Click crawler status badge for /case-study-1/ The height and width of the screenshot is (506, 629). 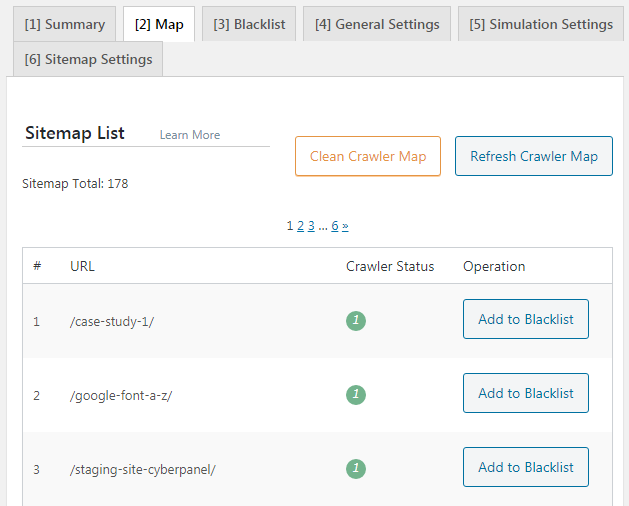coord(357,321)
